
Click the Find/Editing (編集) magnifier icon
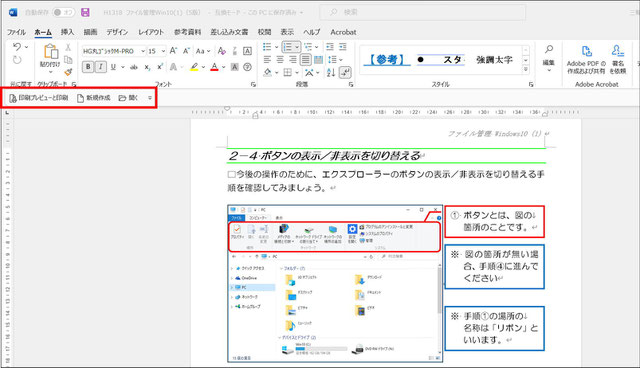coord(549,49)
